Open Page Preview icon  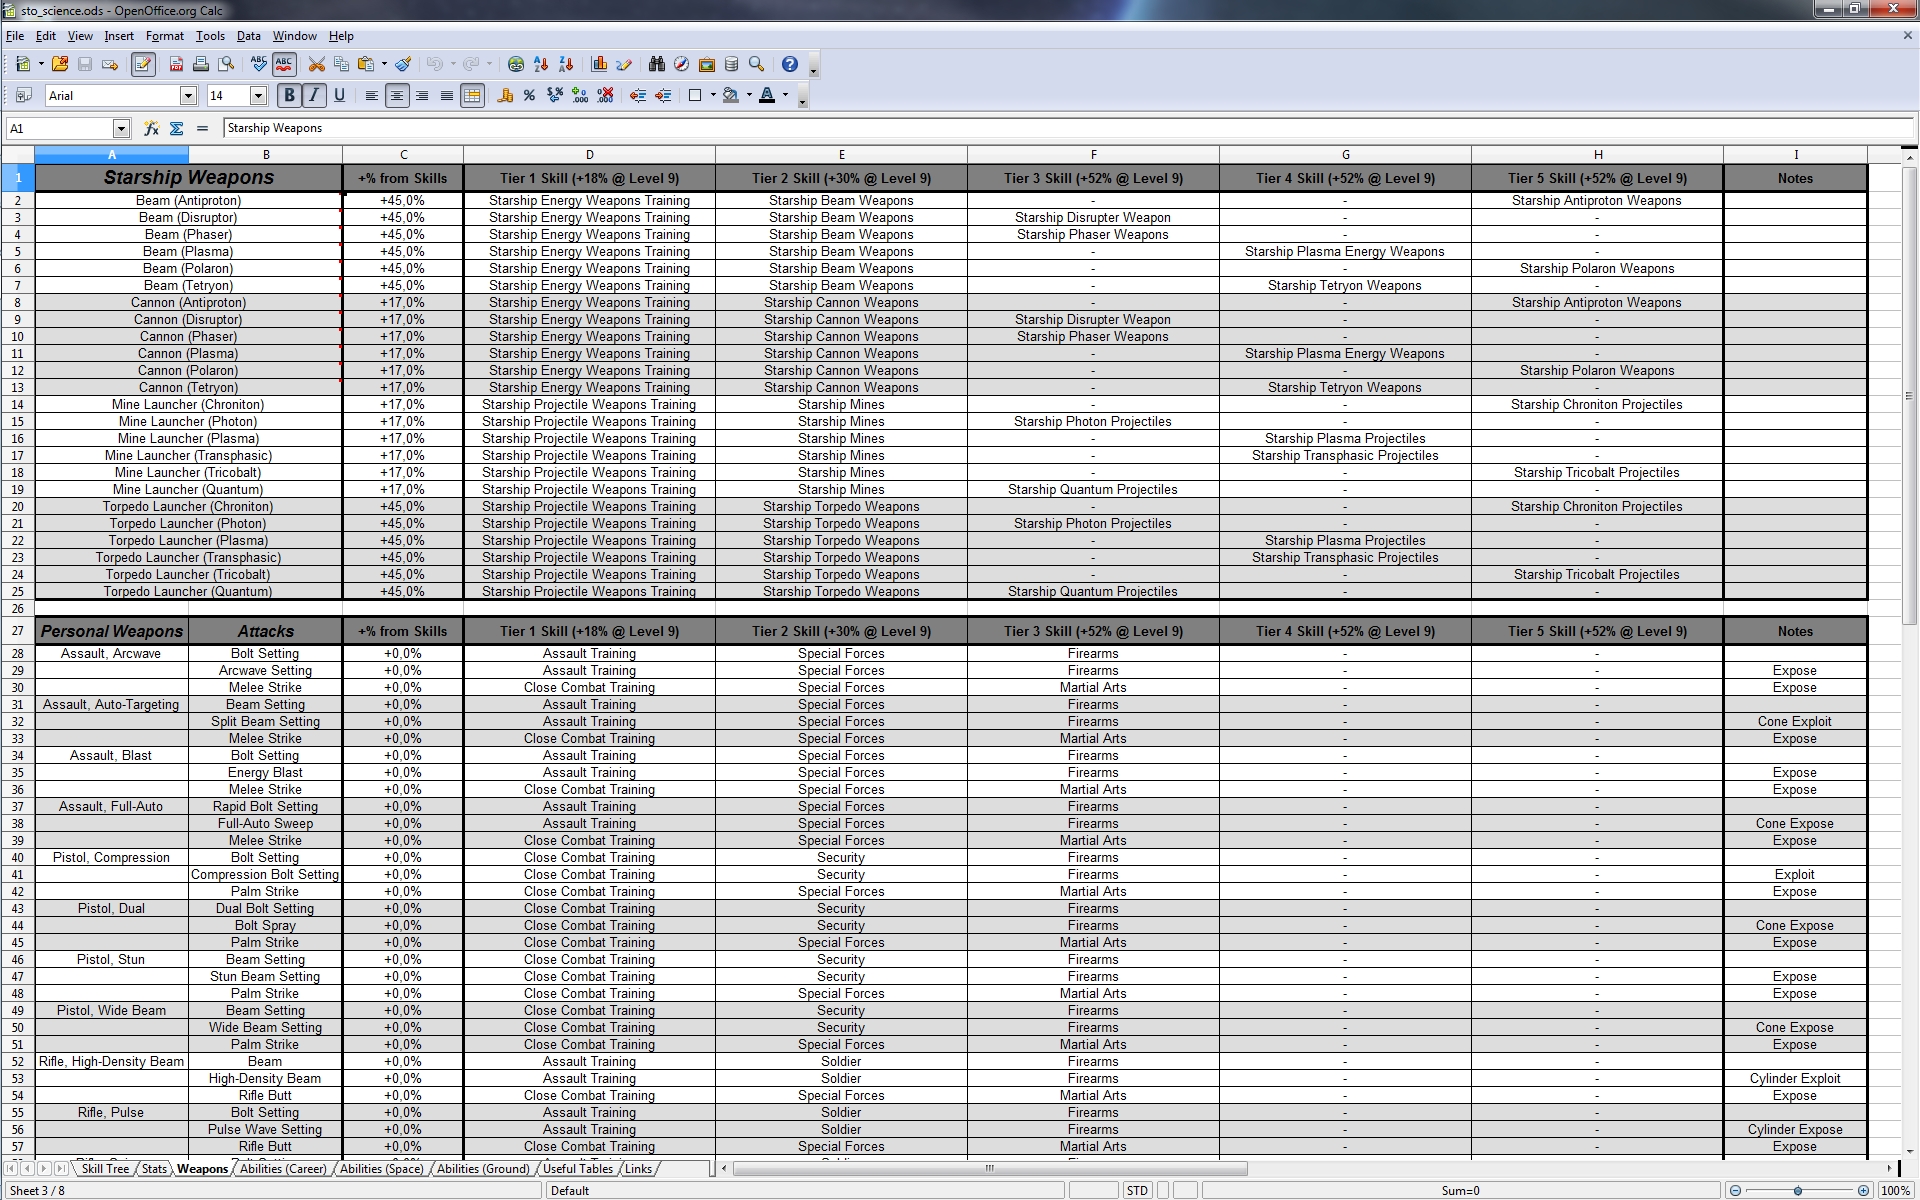[226, 64]
